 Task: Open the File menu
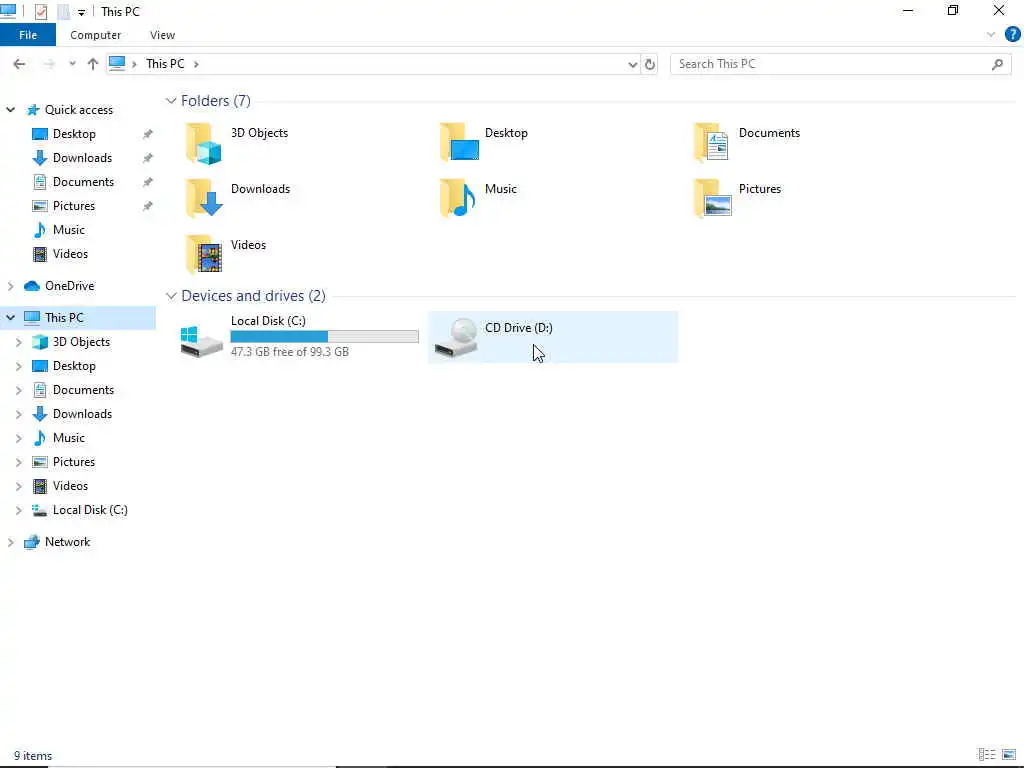pyautogui.click(x=28, y=35)
